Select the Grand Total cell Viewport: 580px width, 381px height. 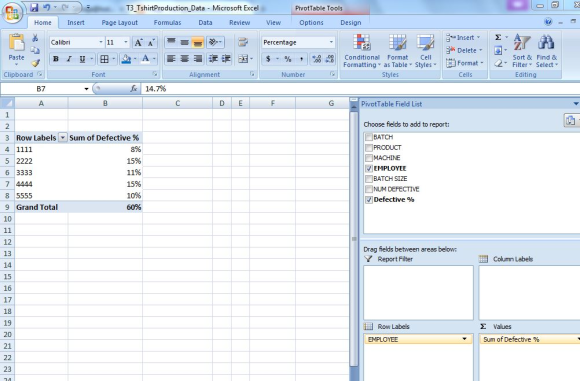tap(41, 207)
